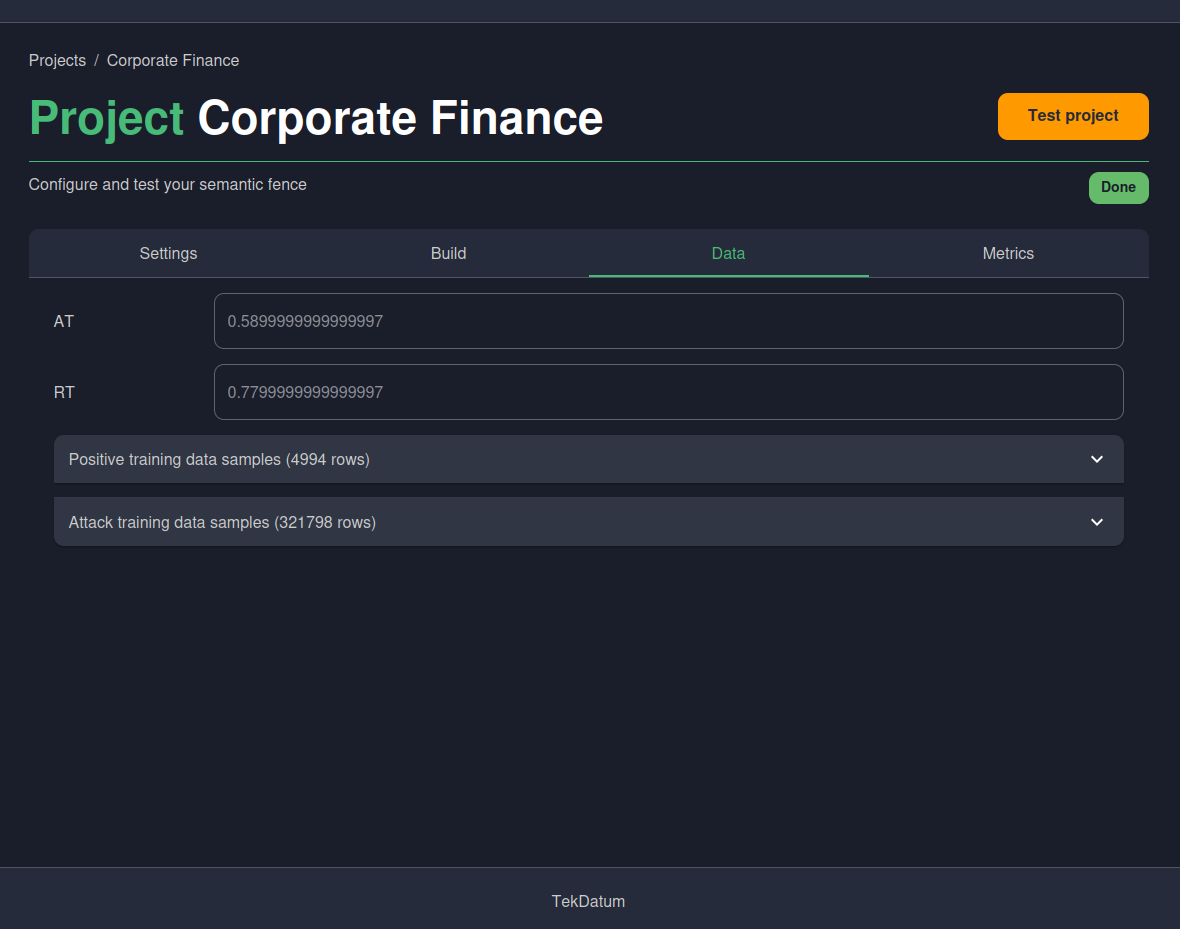The height and width of the screenshot is (930, 1180).
Task: Click the Project Corporate Finance heading
Action: (316, 118)
